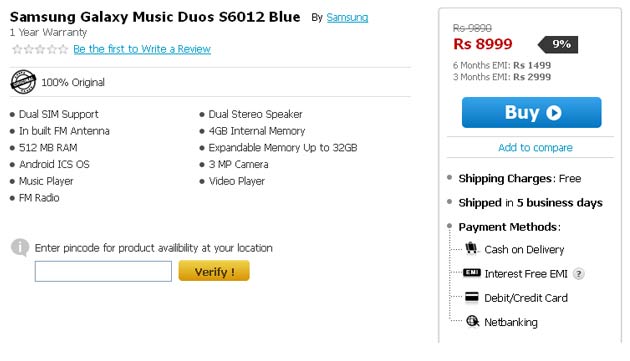630x361 pixels.
Task: Click the blue Buy button
Action: (532, 113)
